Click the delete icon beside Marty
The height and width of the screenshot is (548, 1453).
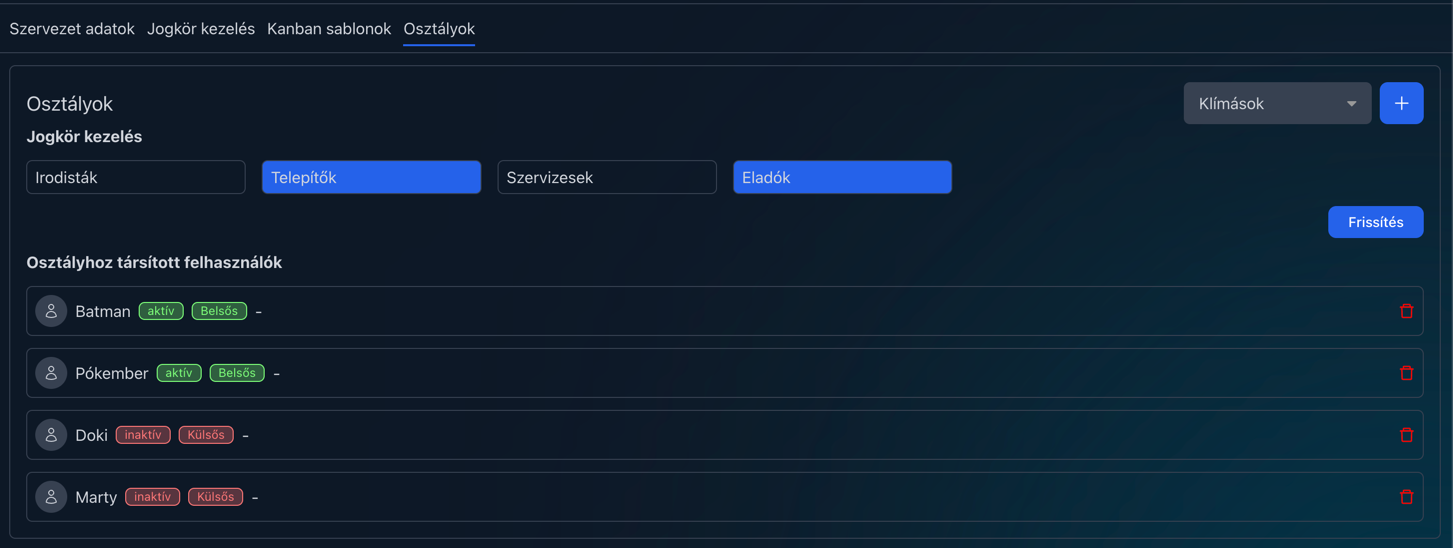coord(1406,497)
